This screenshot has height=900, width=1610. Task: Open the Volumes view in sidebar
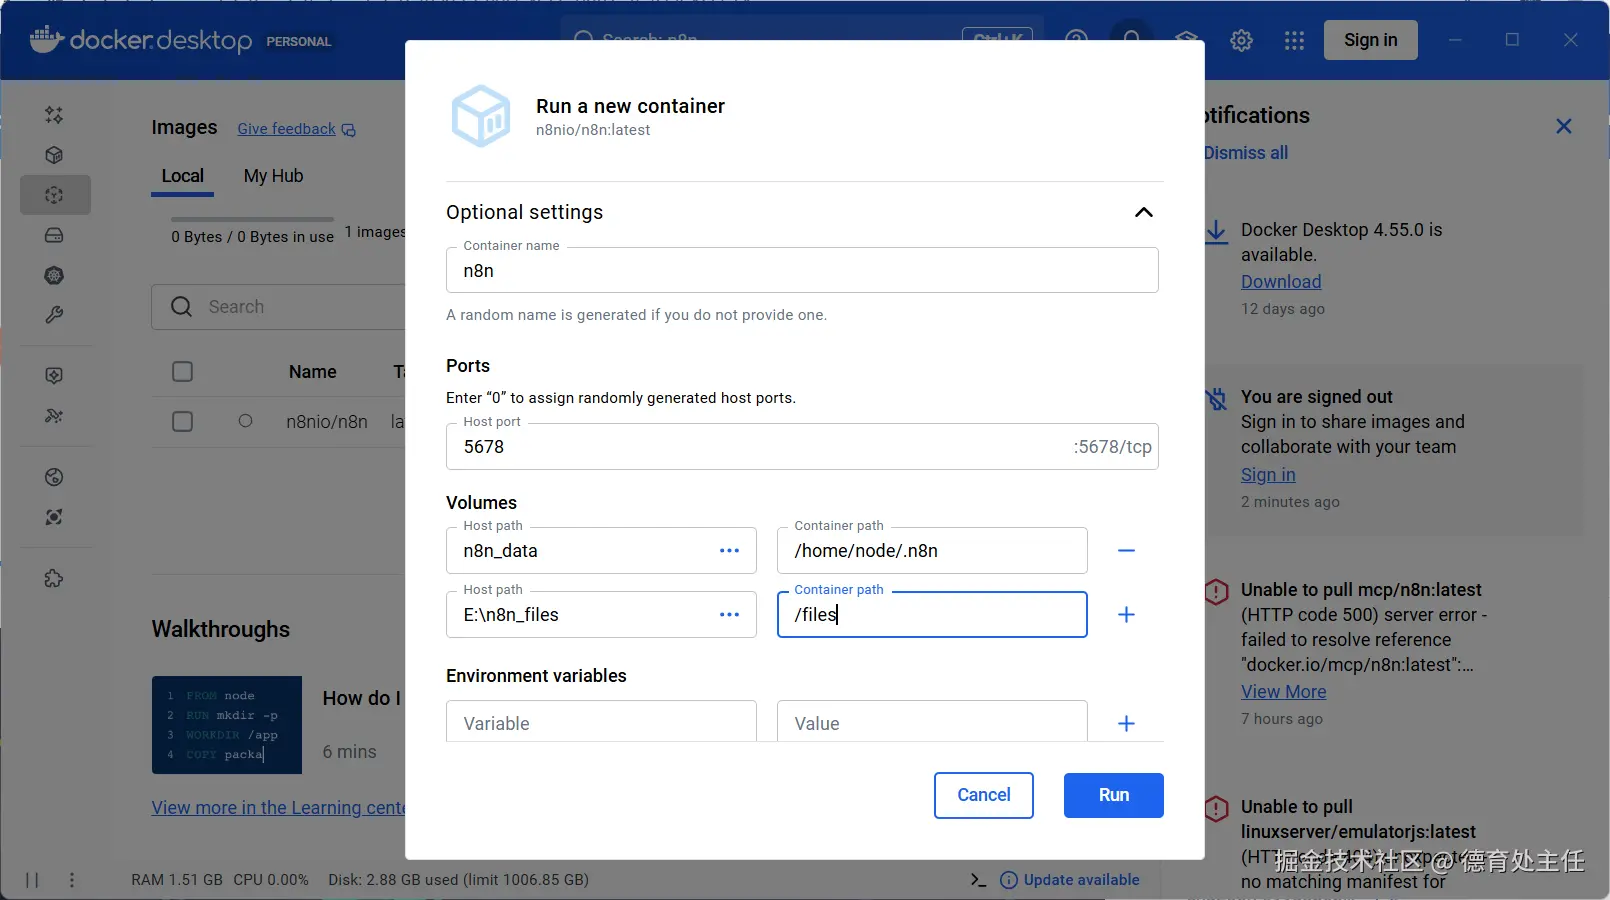pyautogui.click(x=54, y=235)
